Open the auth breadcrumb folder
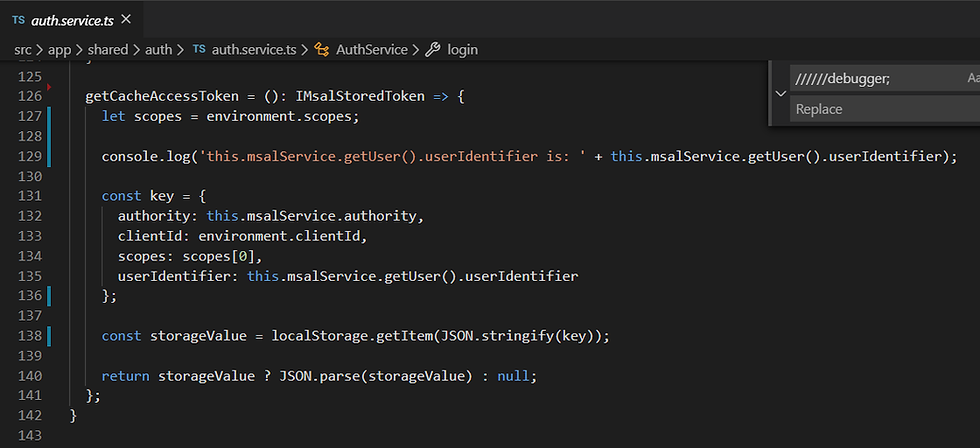The width and height of the screenshot is (980, 448). coord(158,49)
